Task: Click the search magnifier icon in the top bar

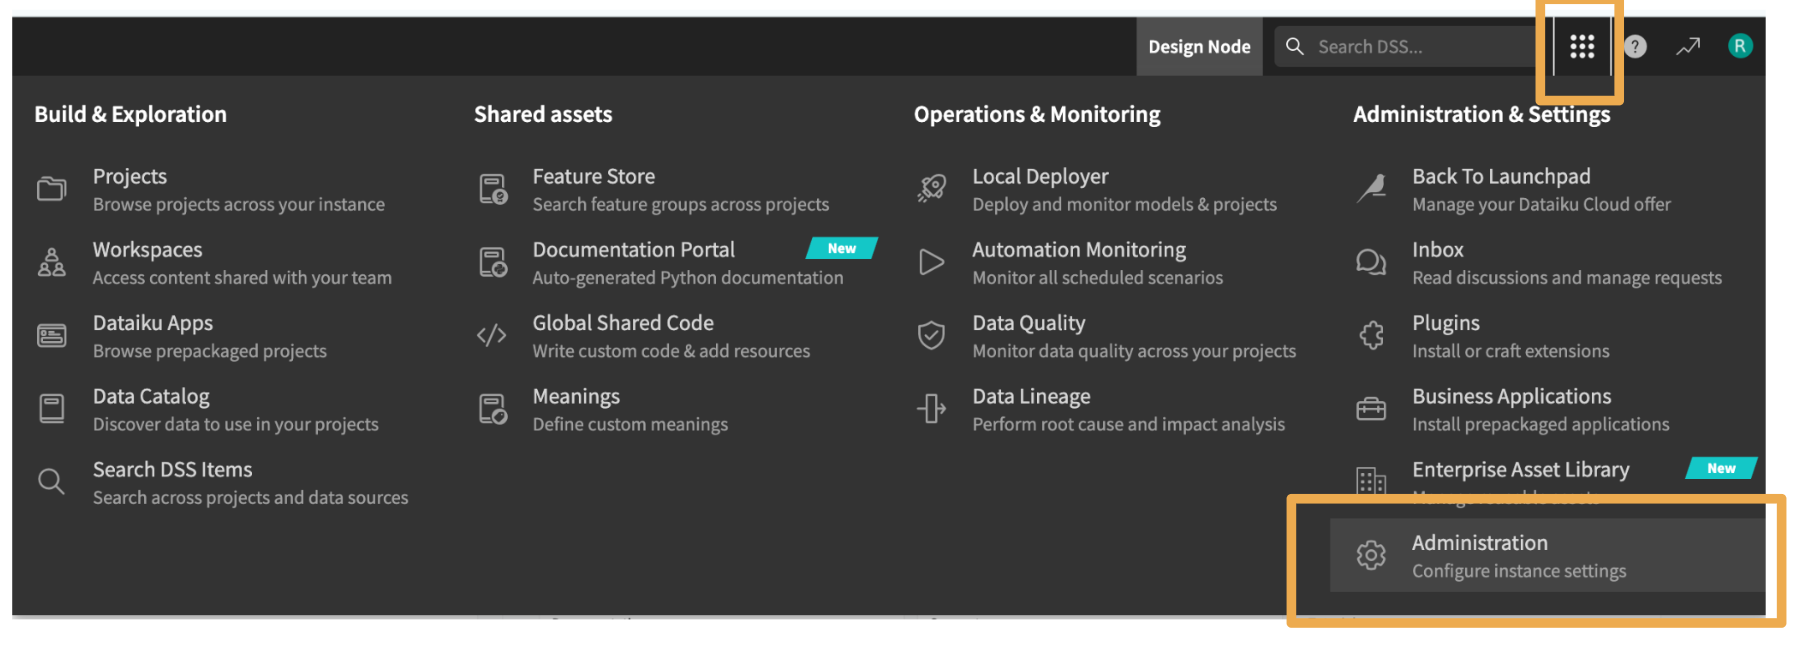Action: point(1294,46)
